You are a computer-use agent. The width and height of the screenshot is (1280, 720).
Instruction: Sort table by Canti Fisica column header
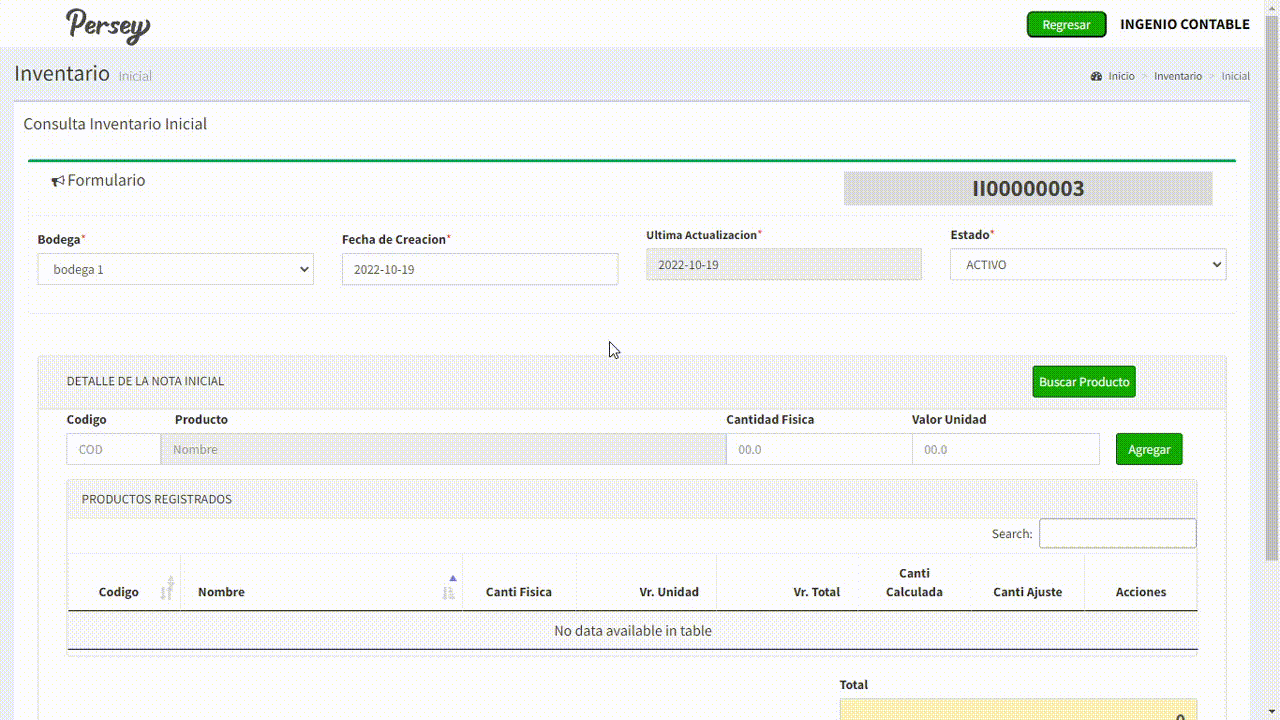pos(518,592)
